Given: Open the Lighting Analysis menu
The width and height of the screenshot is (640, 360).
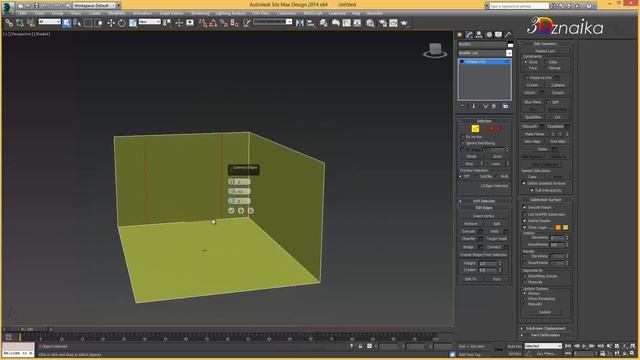Looking at the screenshot, I should click(x=231, y=13).
